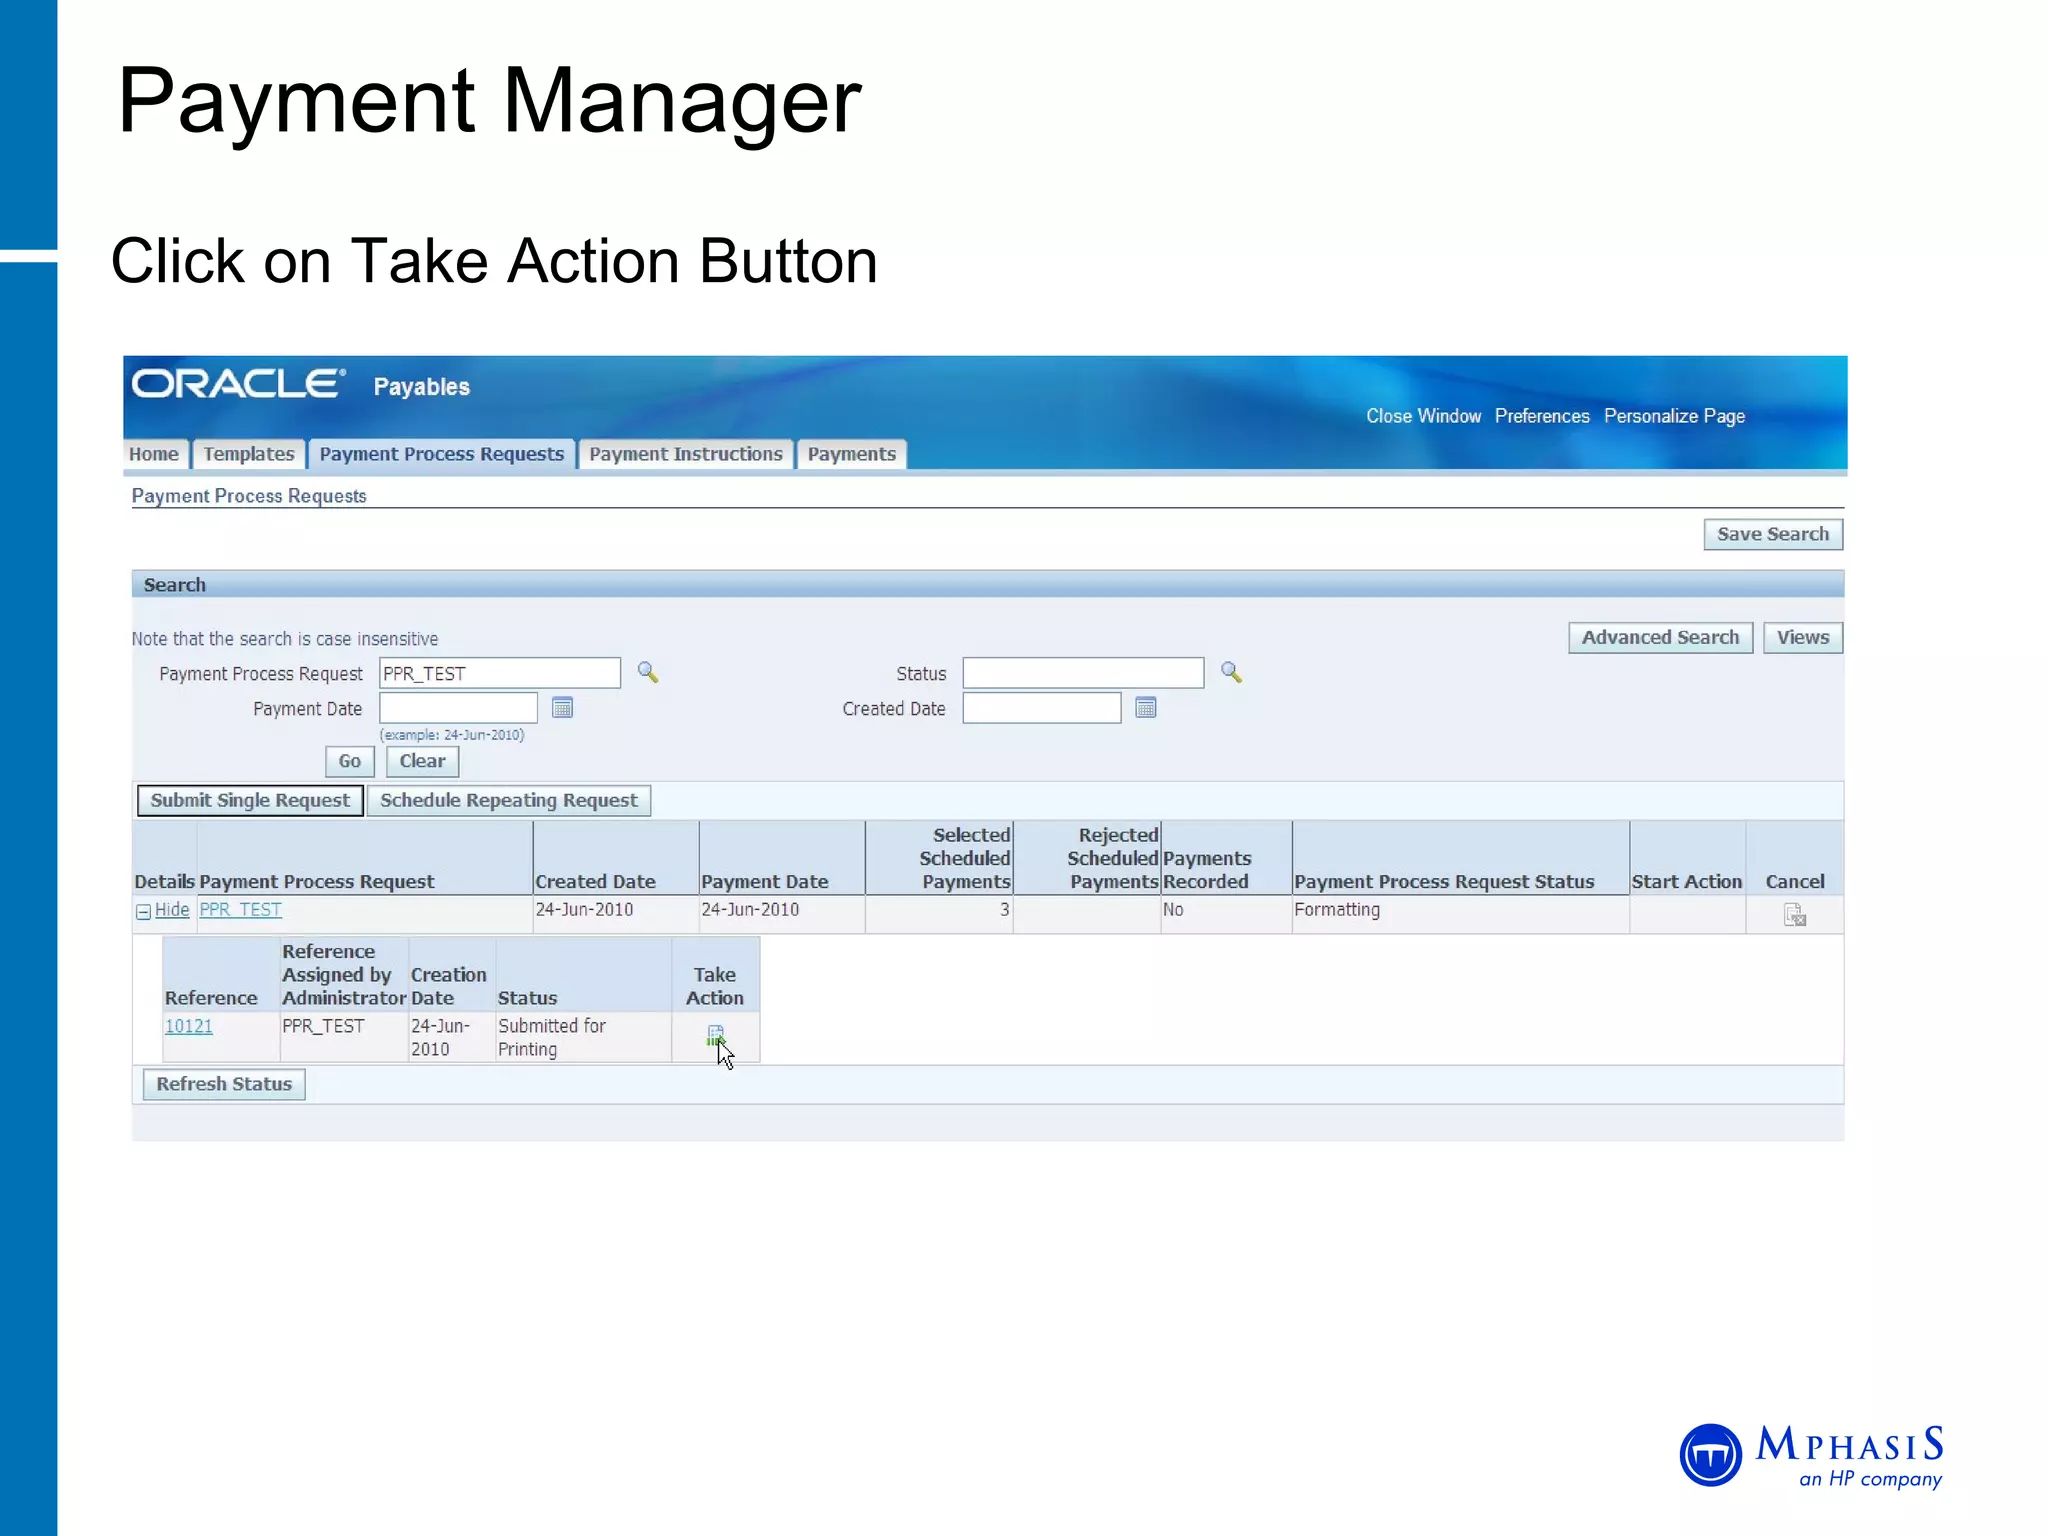Focus the Payment Process Request input field
This screenshot has width=2048, height=1536.
click(500, 673)
